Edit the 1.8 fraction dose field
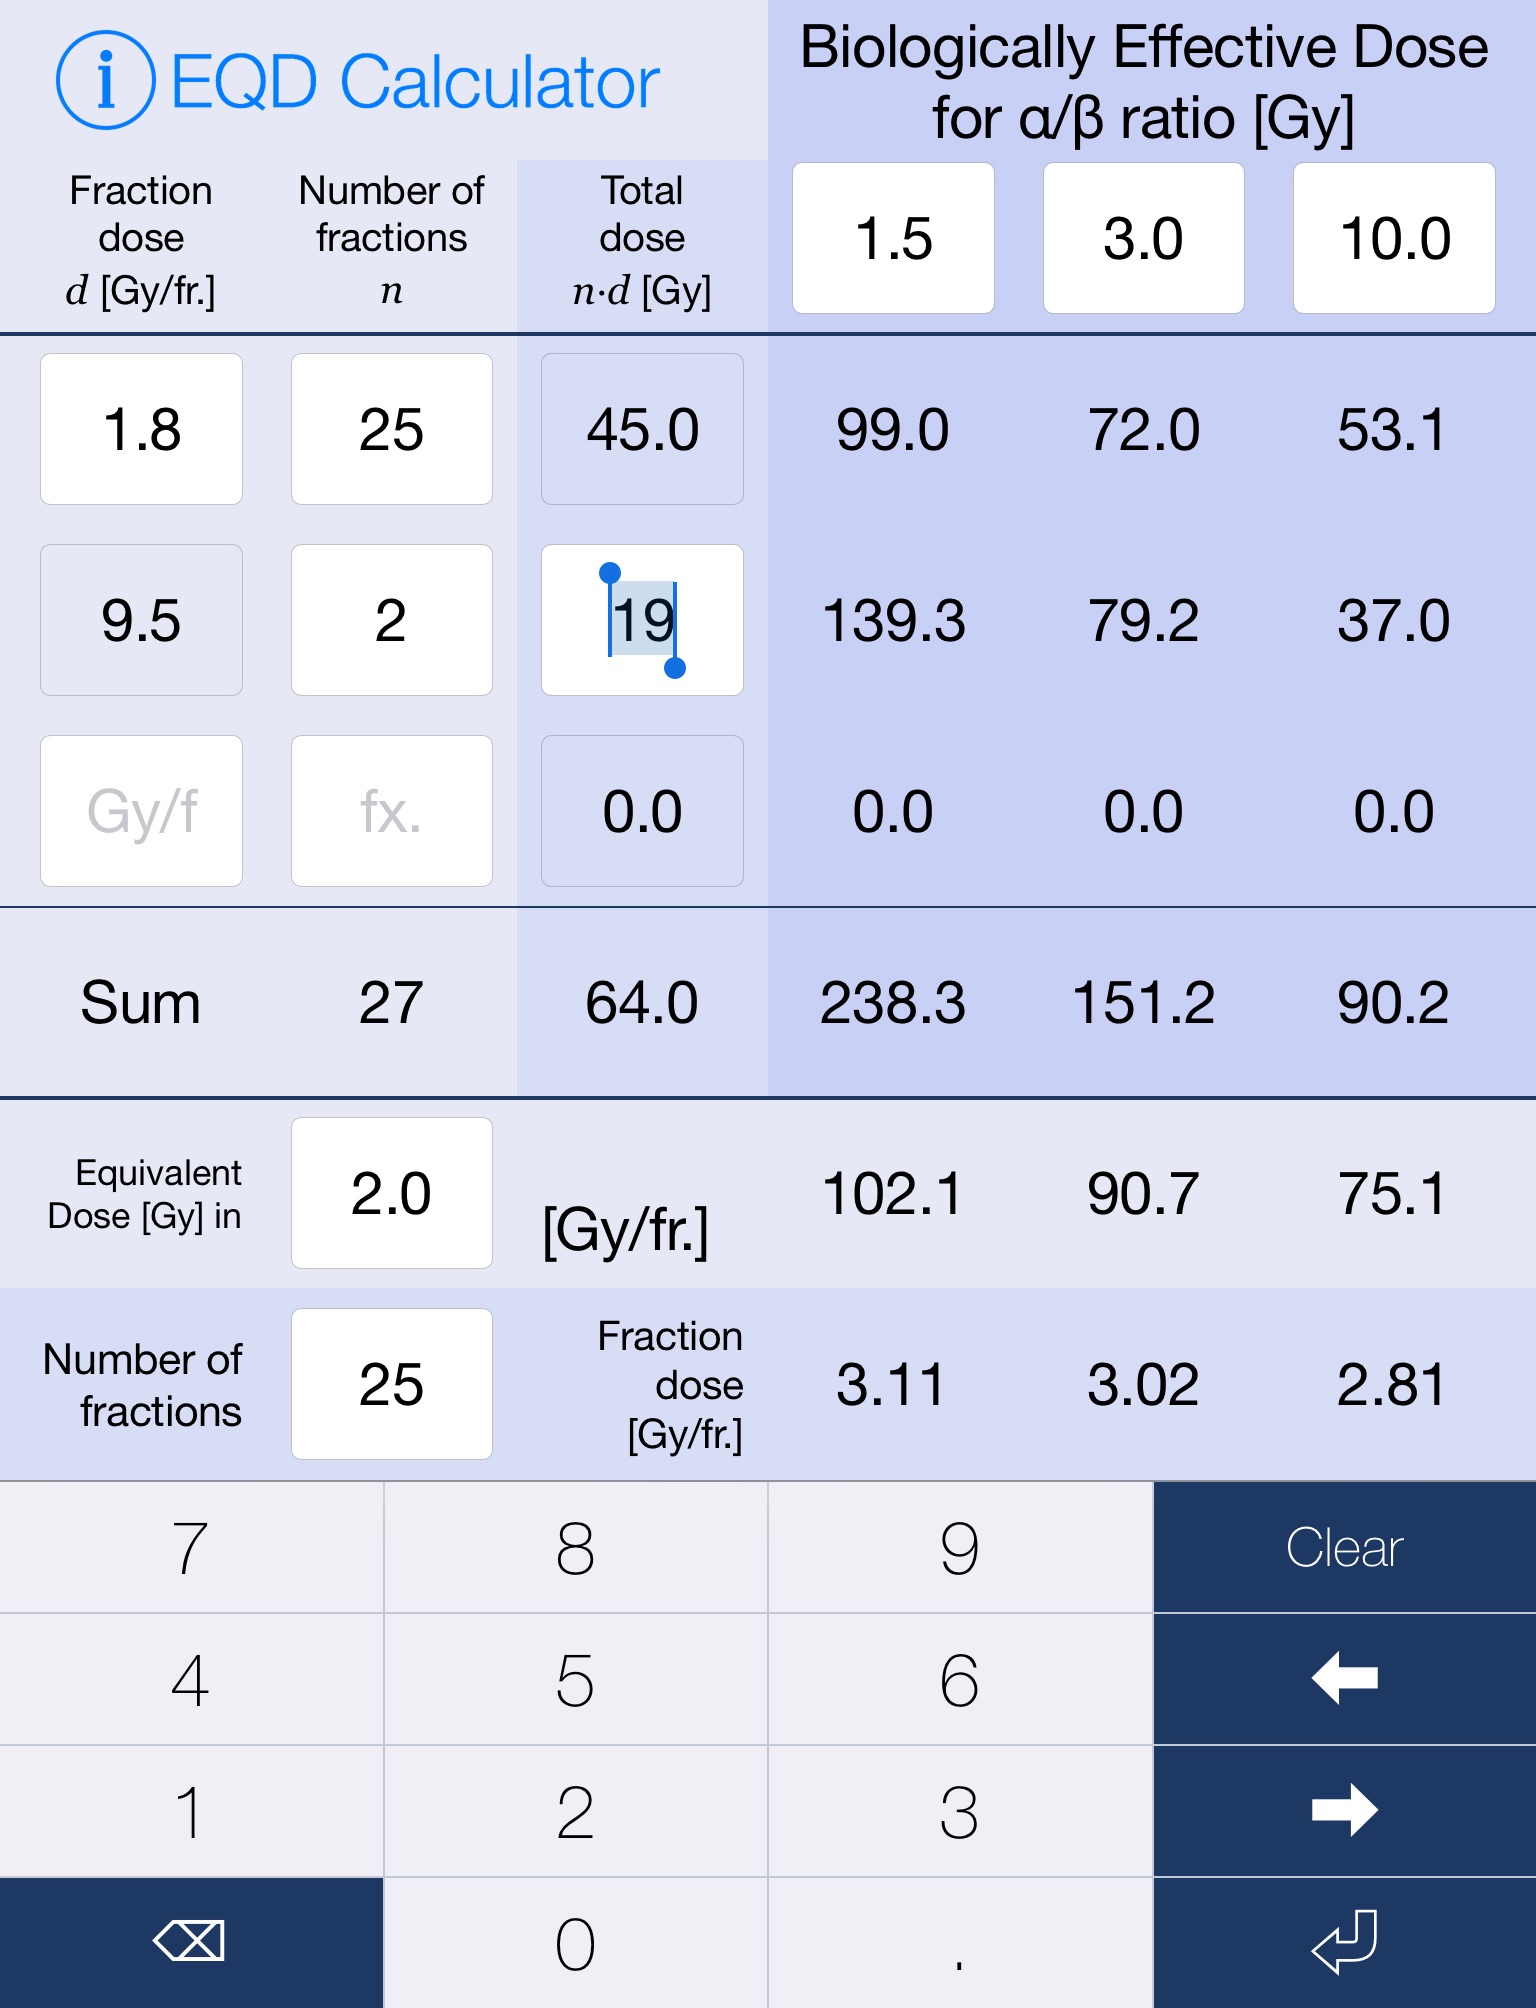 141,429
